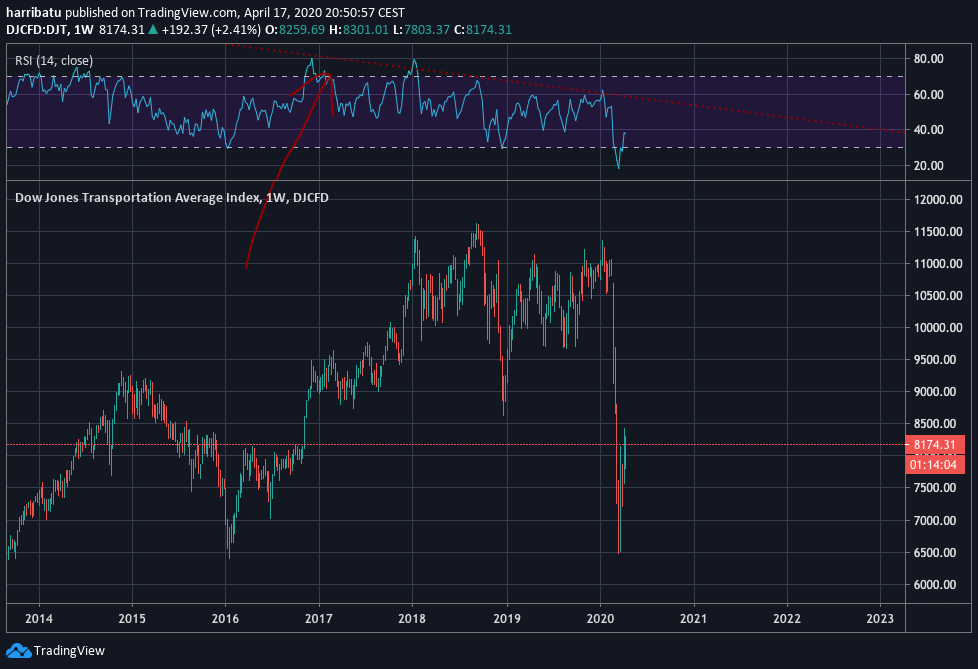
Task: Click the 2021 label on time axis
Action: (x=694, y=618)
